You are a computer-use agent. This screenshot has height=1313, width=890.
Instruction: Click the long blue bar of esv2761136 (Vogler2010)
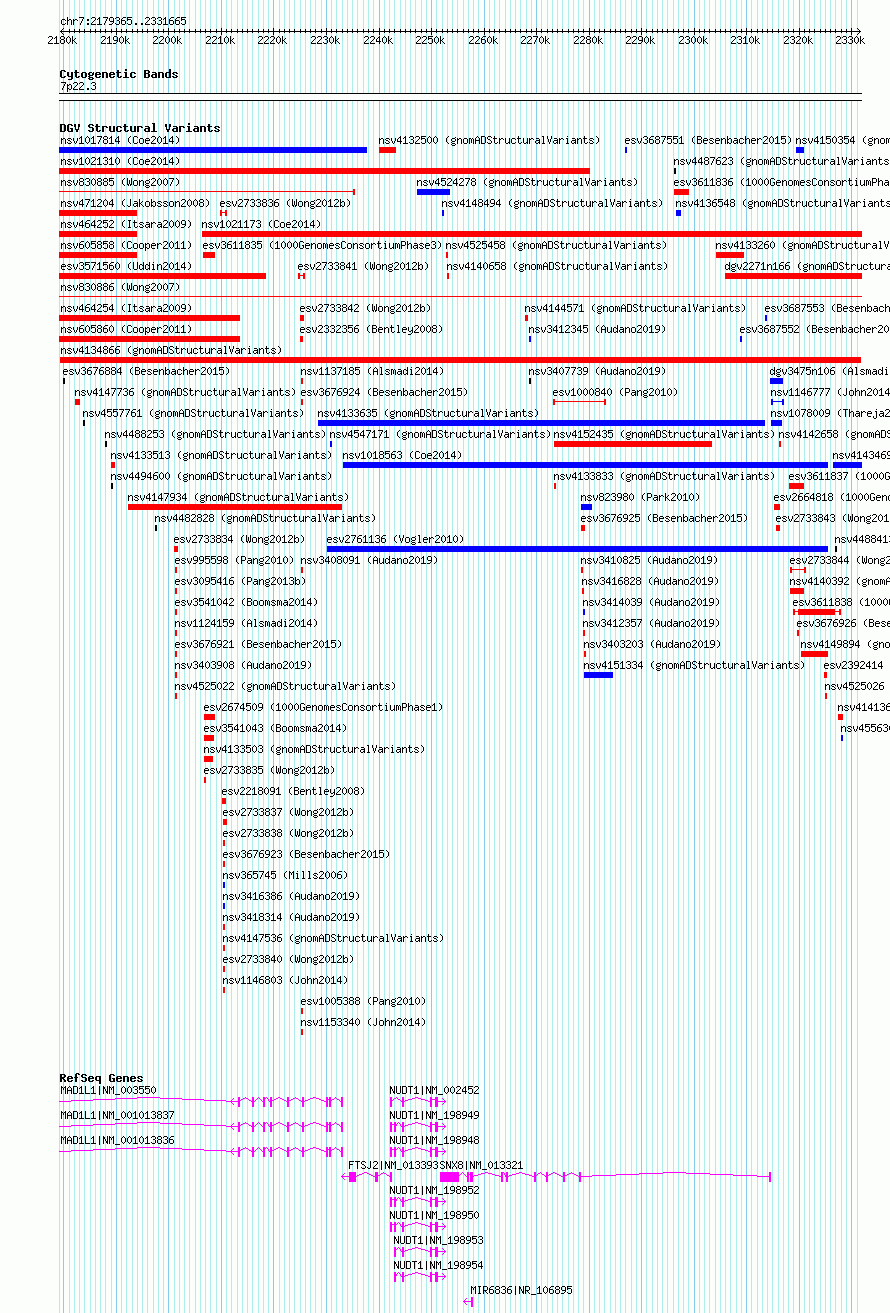click(578, 548)
